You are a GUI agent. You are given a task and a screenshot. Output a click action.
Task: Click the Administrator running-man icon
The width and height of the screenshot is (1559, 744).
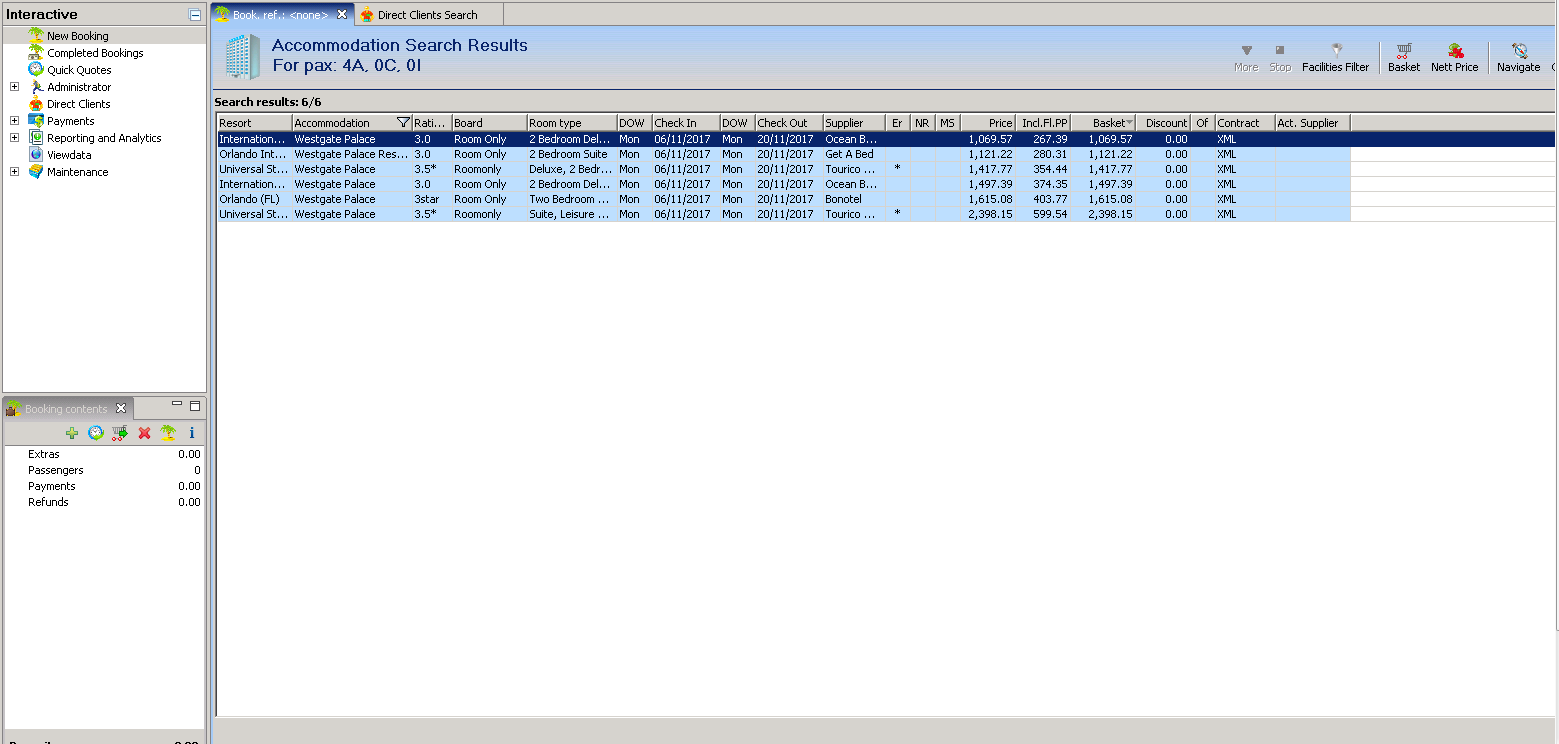[x=36, y=87]
